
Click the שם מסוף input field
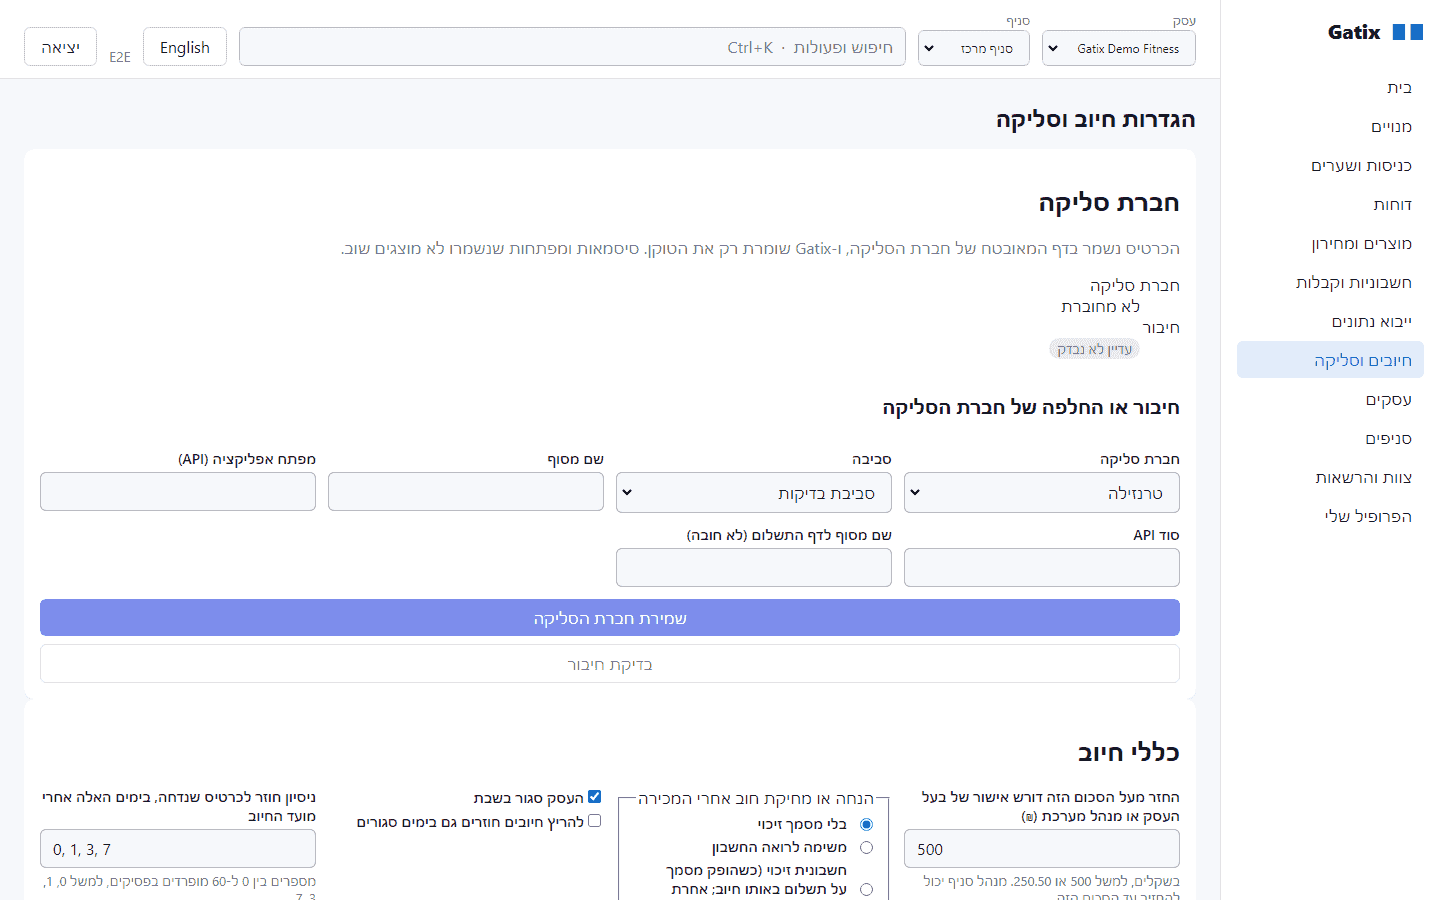point(465,492)
